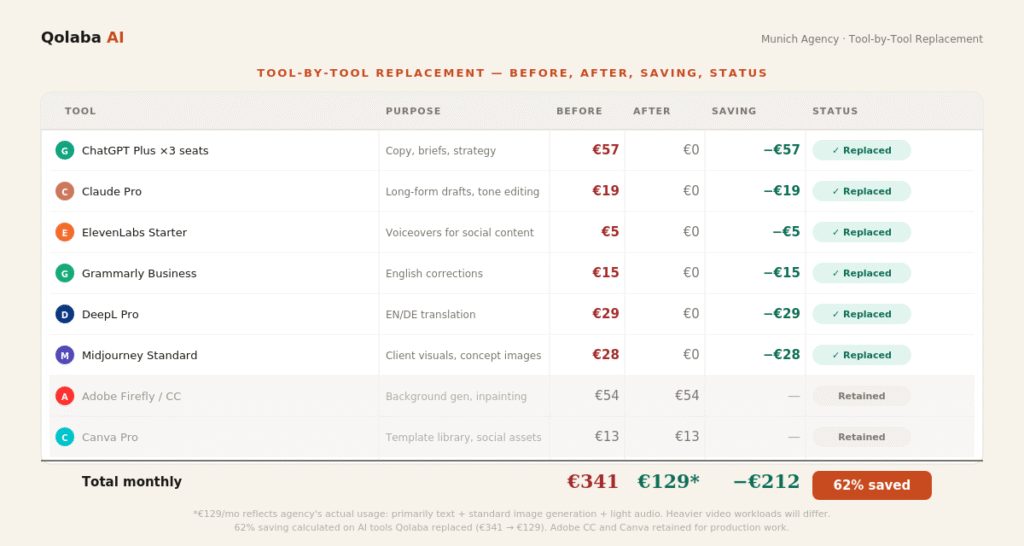Click the red €57 before value
Image resolution: width=1024 pixels, height=546 pixels.
(x=605, y=150)
